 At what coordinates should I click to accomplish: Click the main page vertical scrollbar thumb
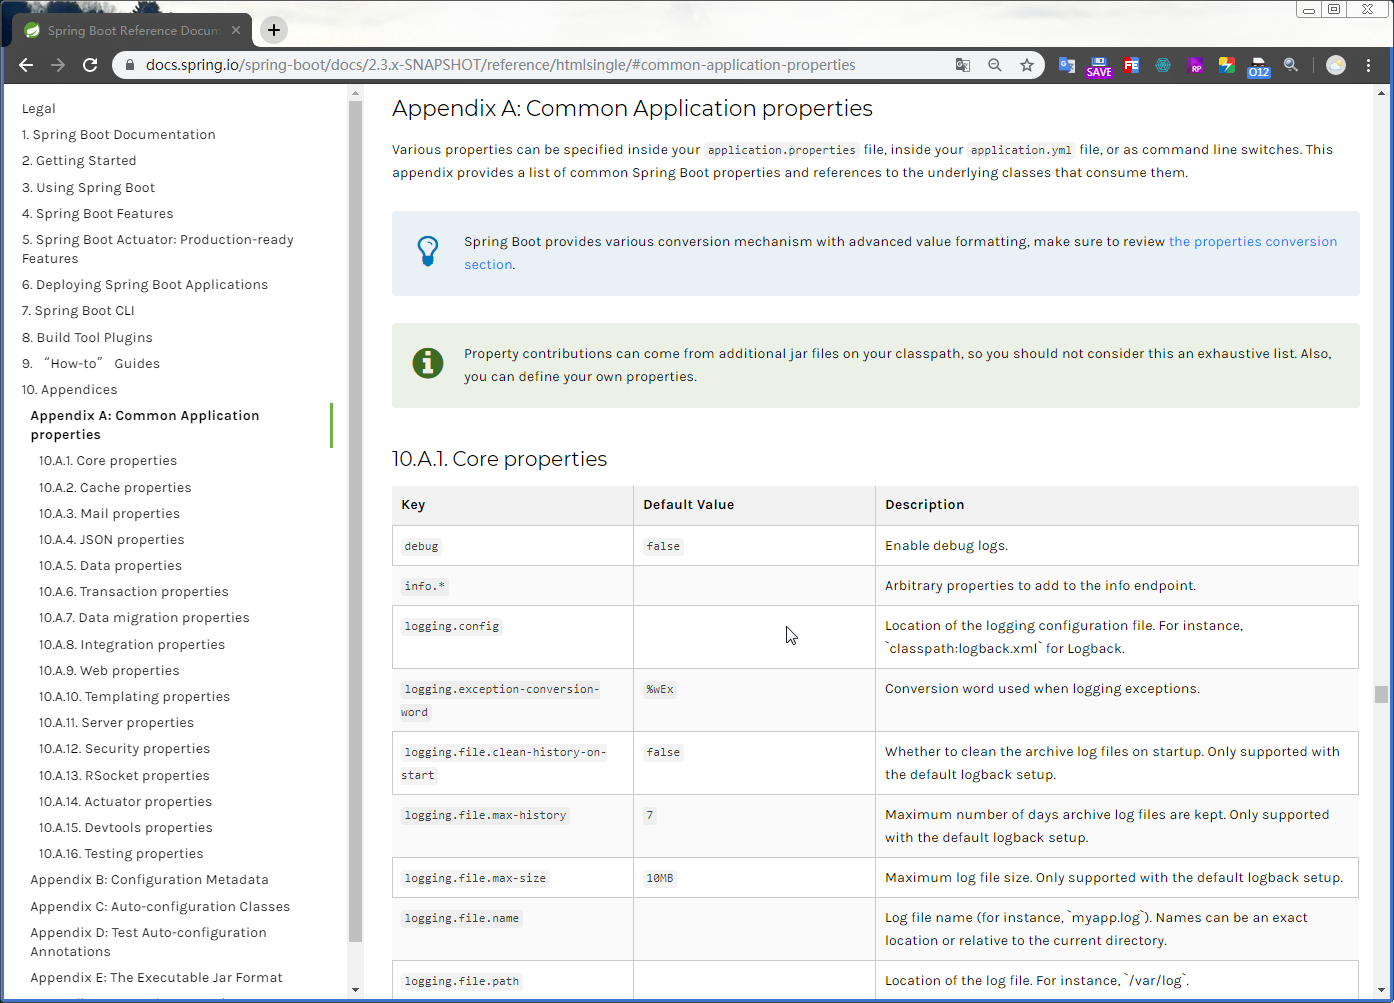(1381, 694)
